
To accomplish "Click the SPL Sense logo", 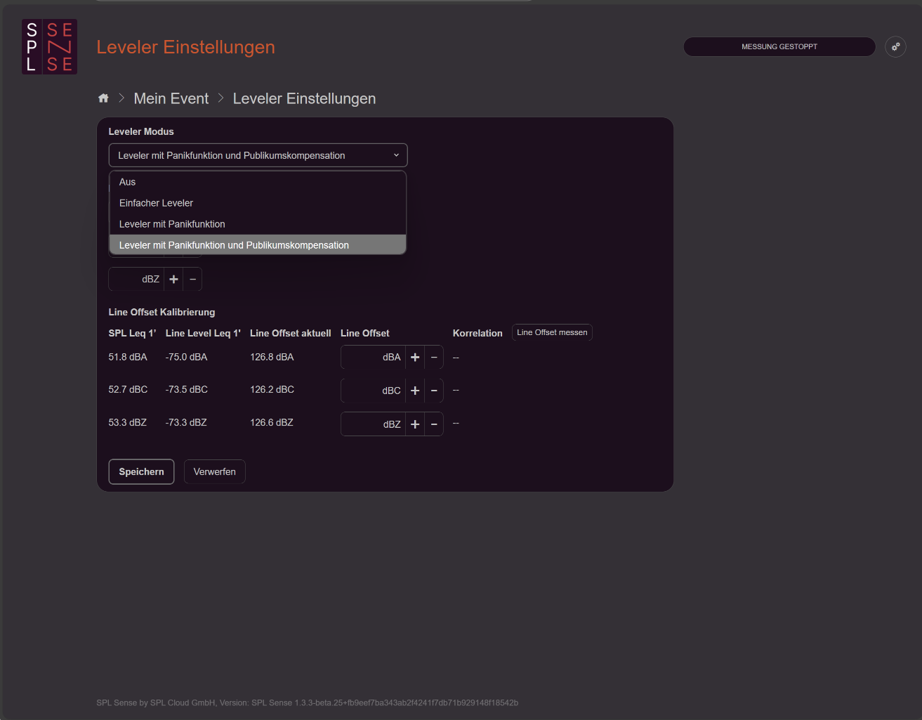I will [49, 46].
